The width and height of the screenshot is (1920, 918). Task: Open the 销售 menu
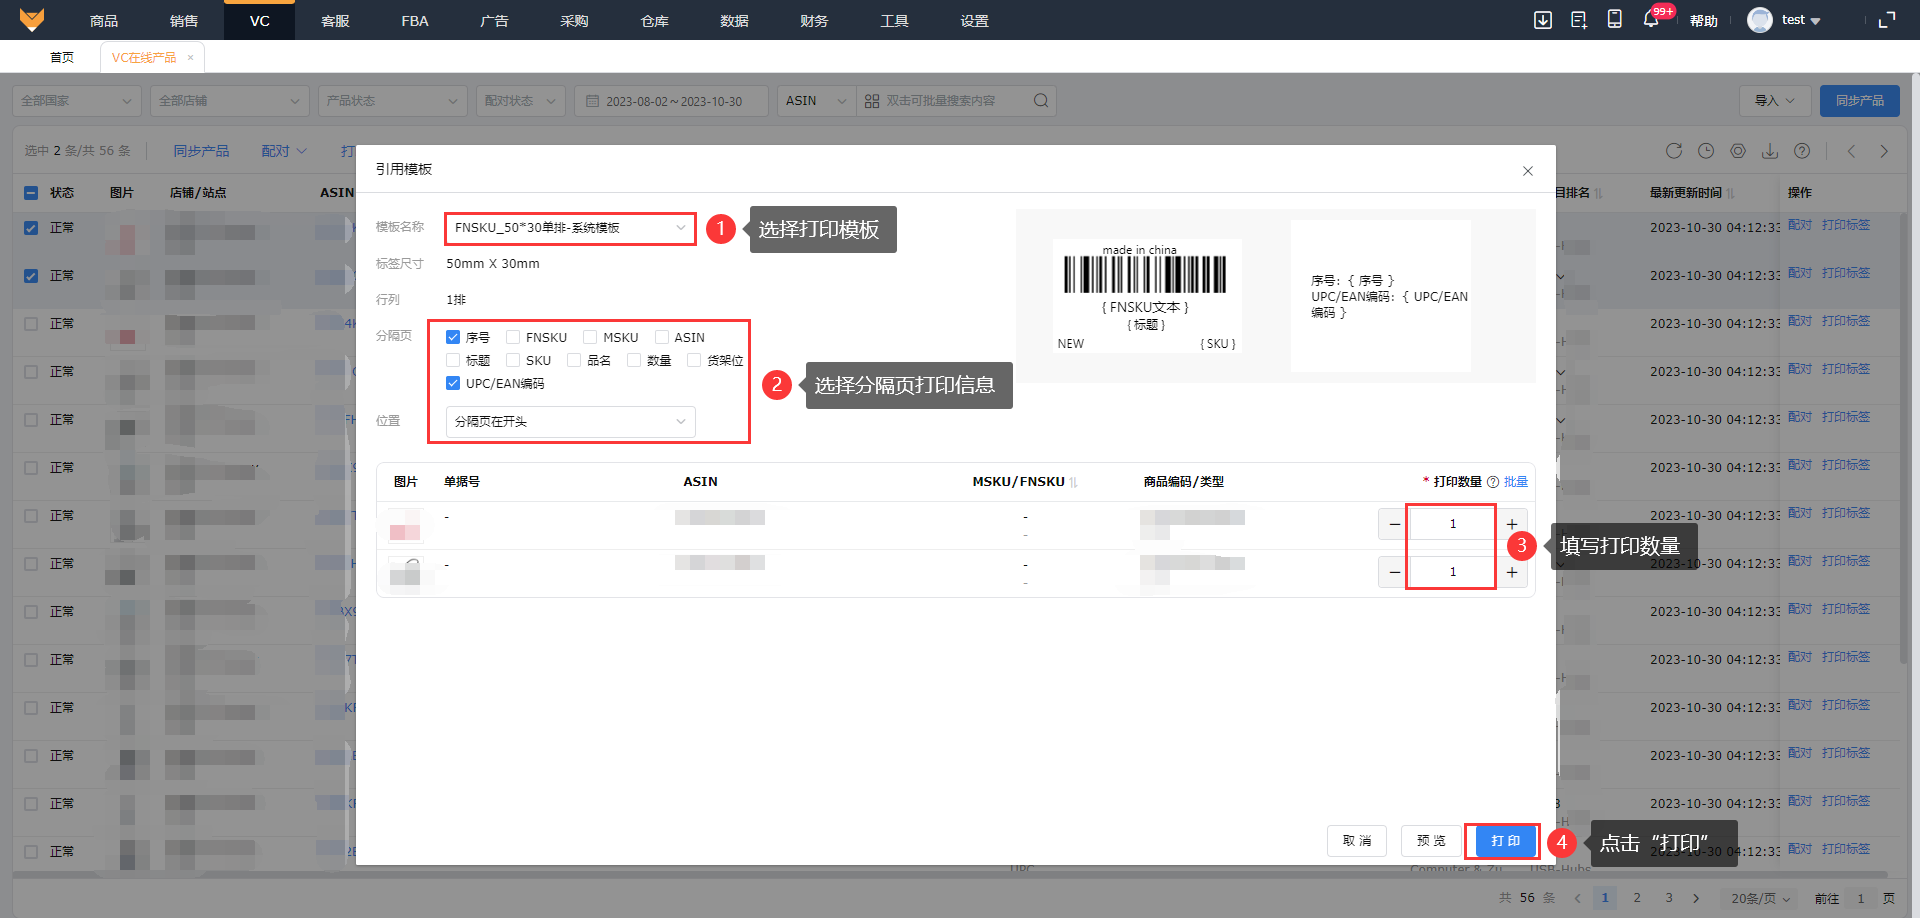(184, 20)
